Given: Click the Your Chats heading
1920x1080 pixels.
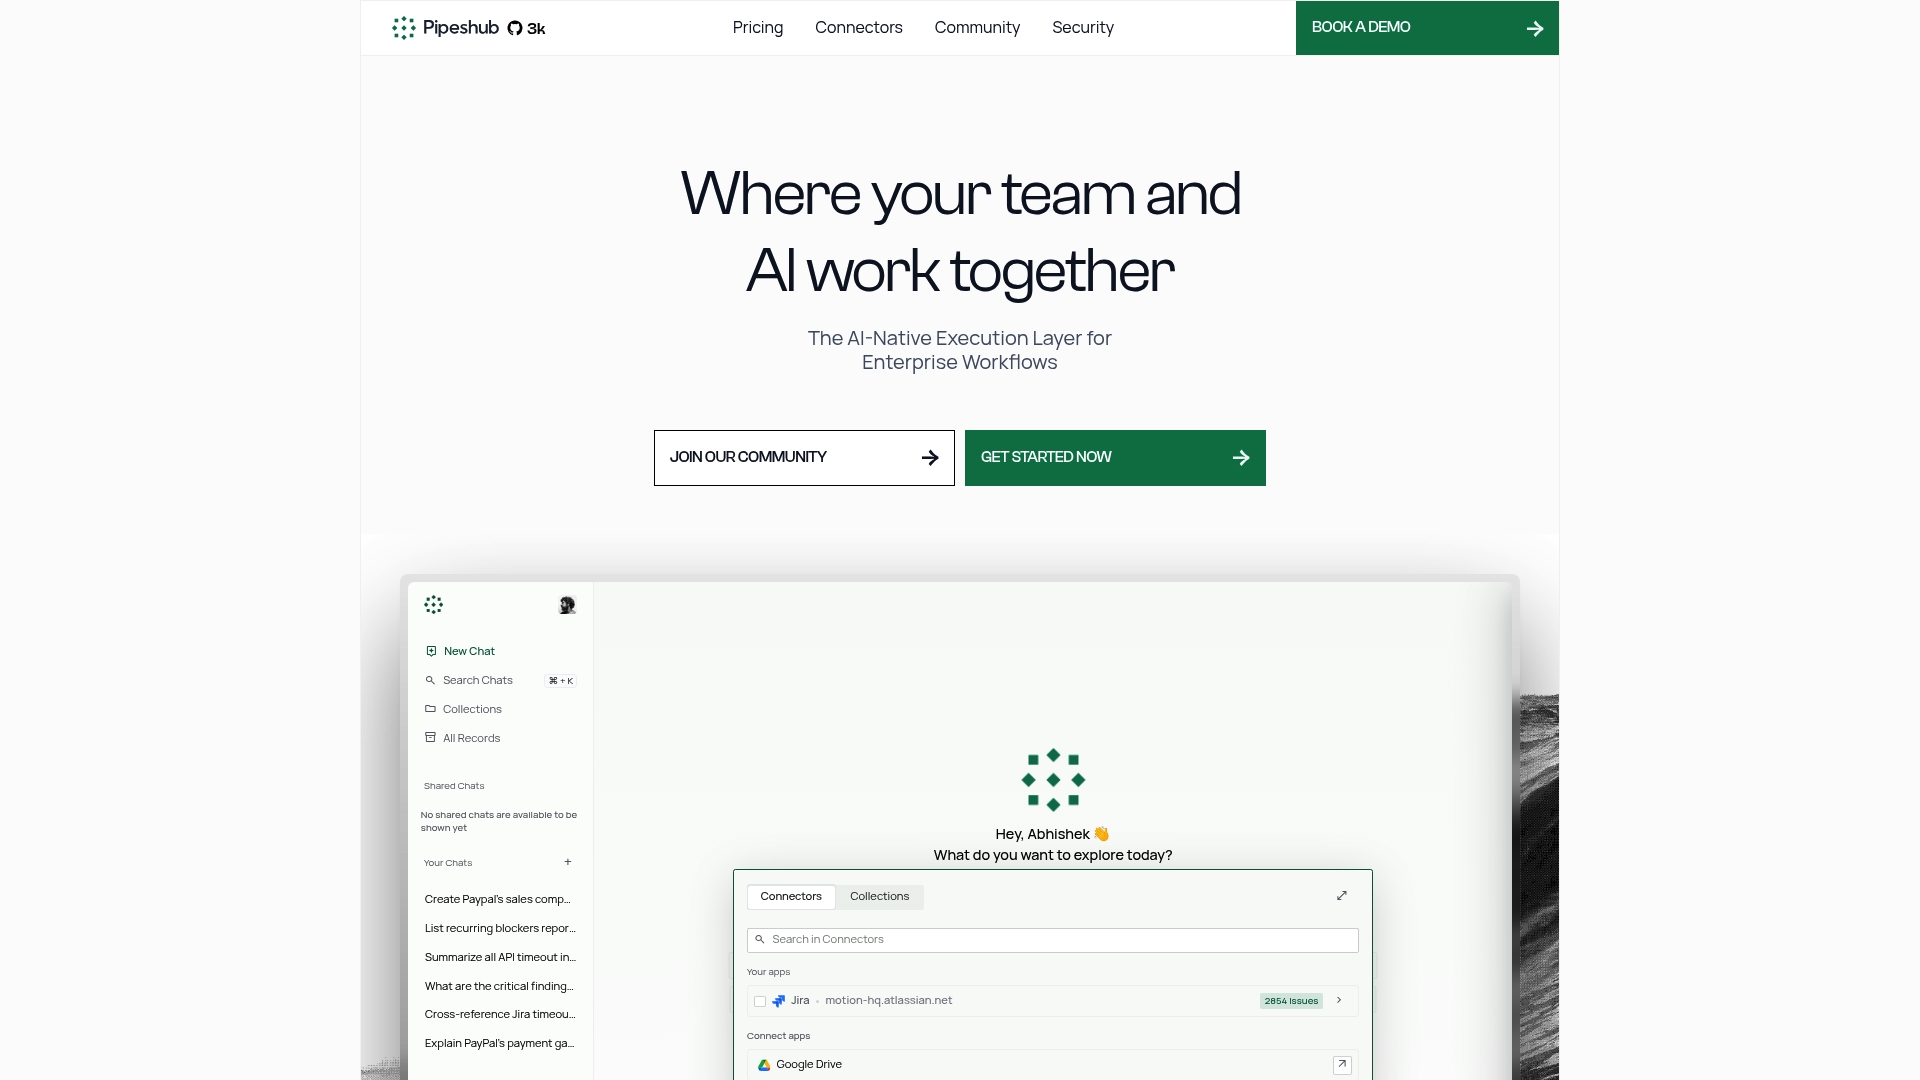Looking at the screenshot, I should (448, 863).
